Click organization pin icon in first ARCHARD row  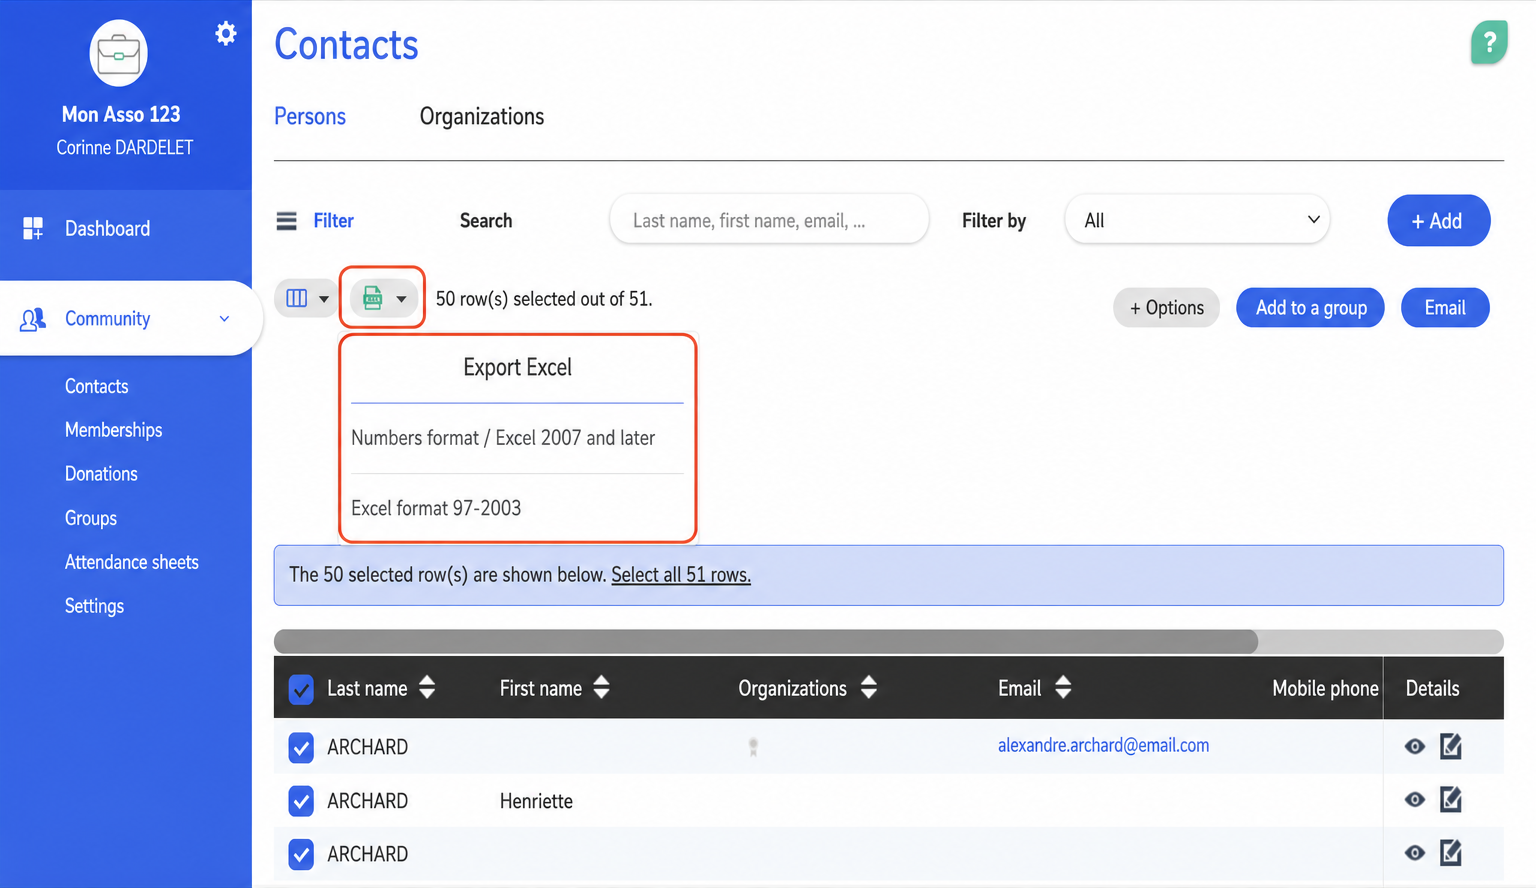pyautogui.click(x=753, y=747)
